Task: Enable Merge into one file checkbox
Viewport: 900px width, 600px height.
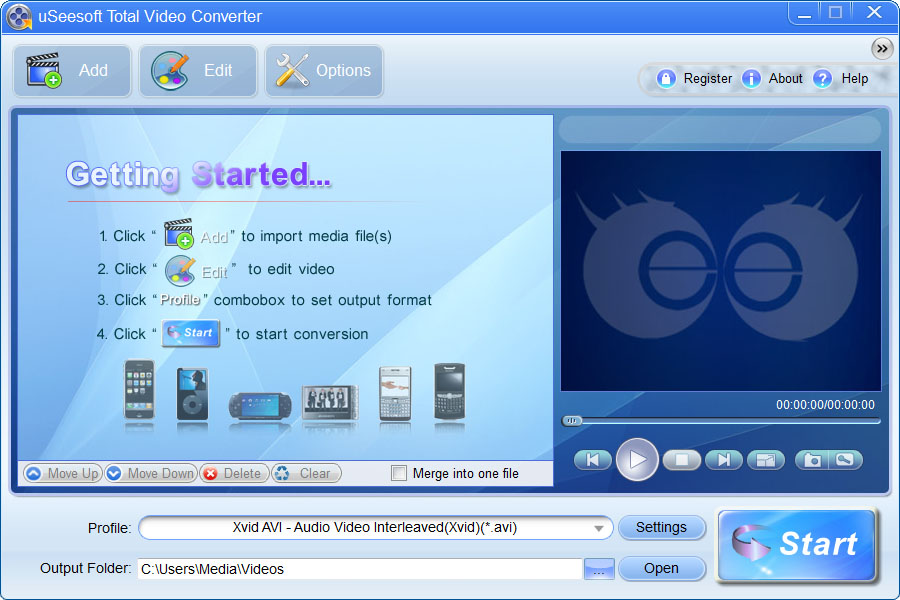Action: pos(398,473)
